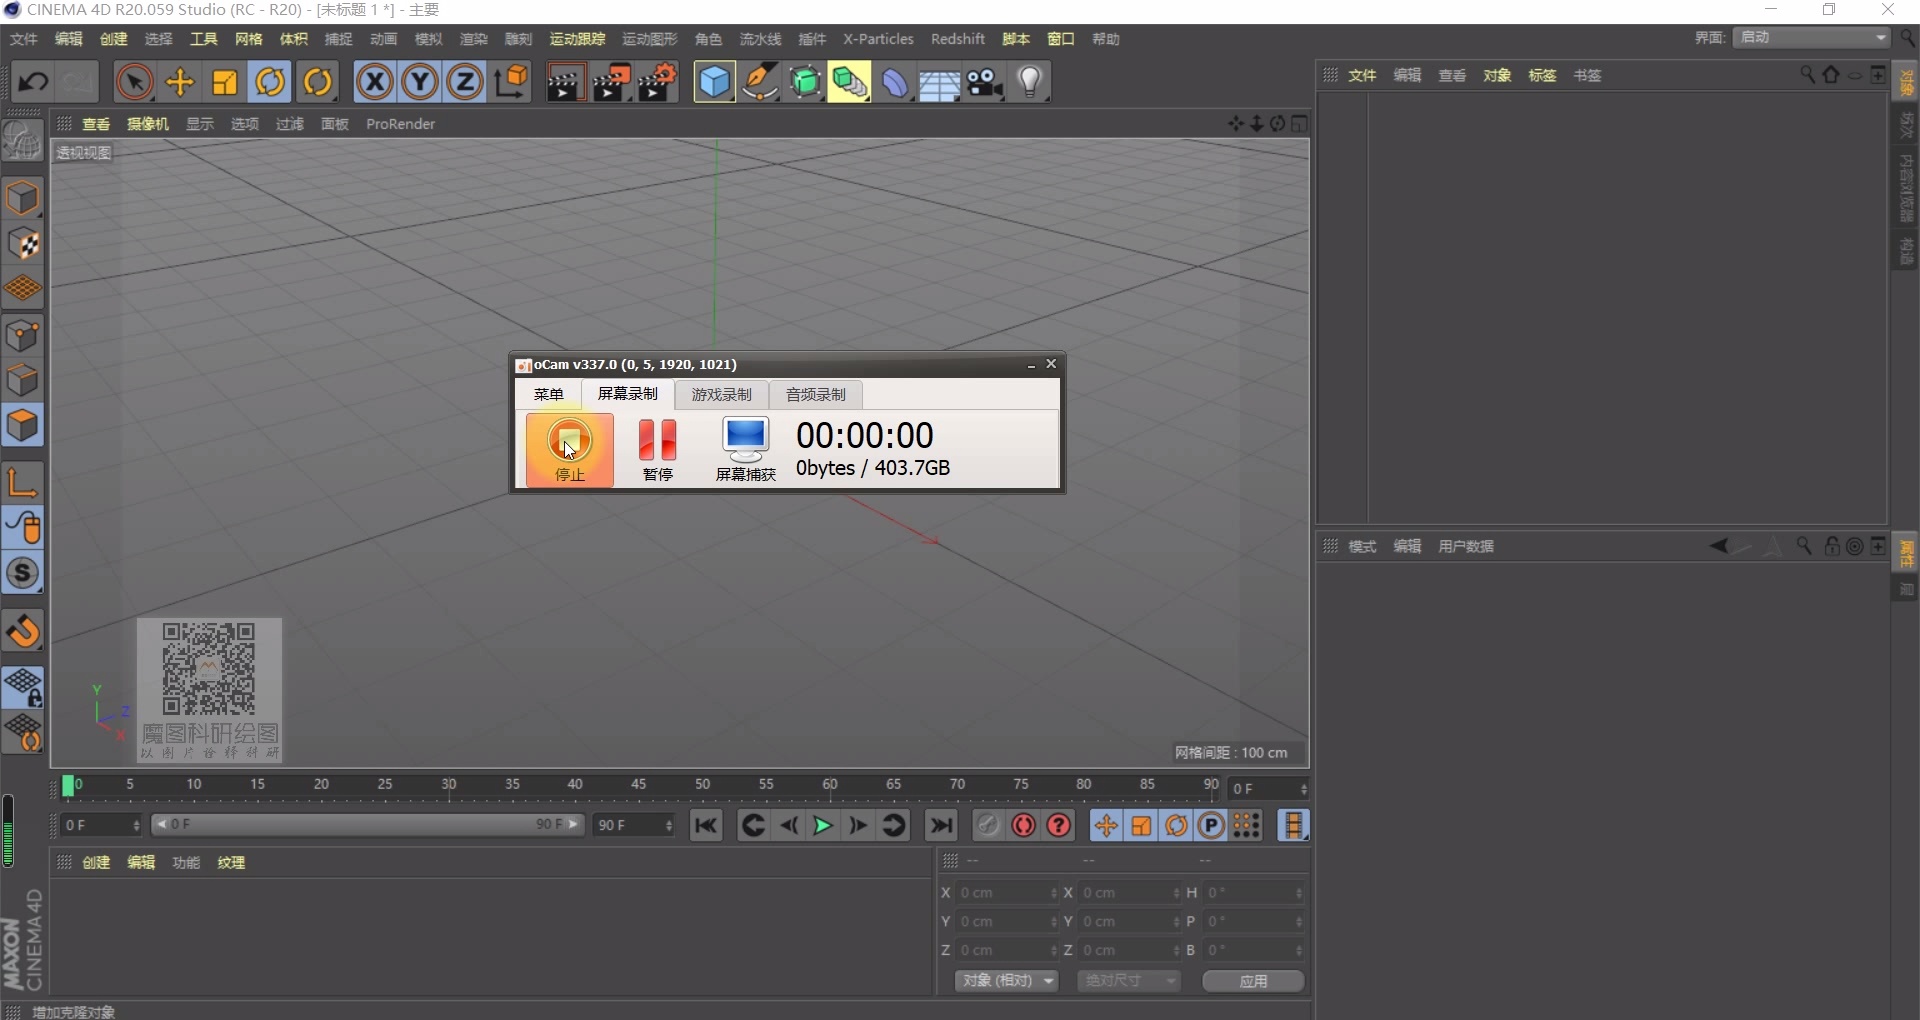The height and width of the screenshot is (1020, 1920).
Task: Click the apply button in coordinates panel
Action: pos(1253,981)
